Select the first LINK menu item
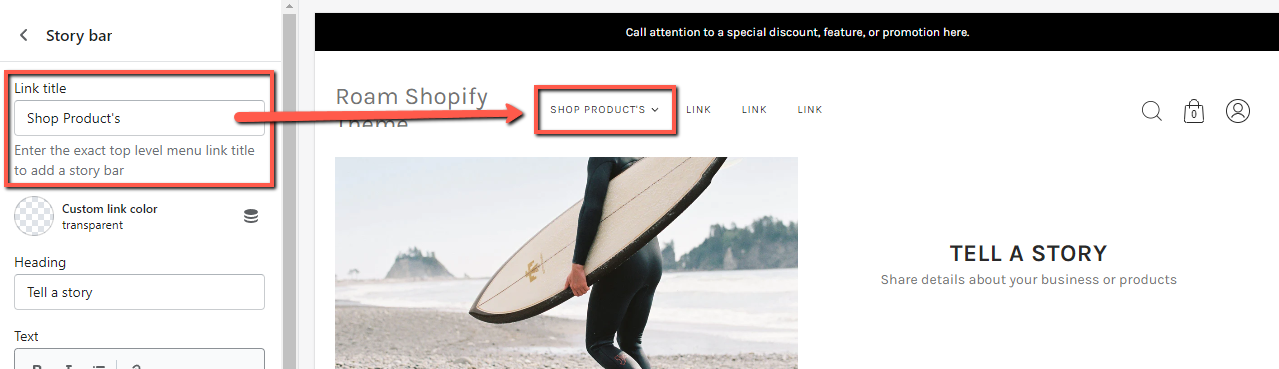This screenshot has height=369, width=1279. point(699,110)
